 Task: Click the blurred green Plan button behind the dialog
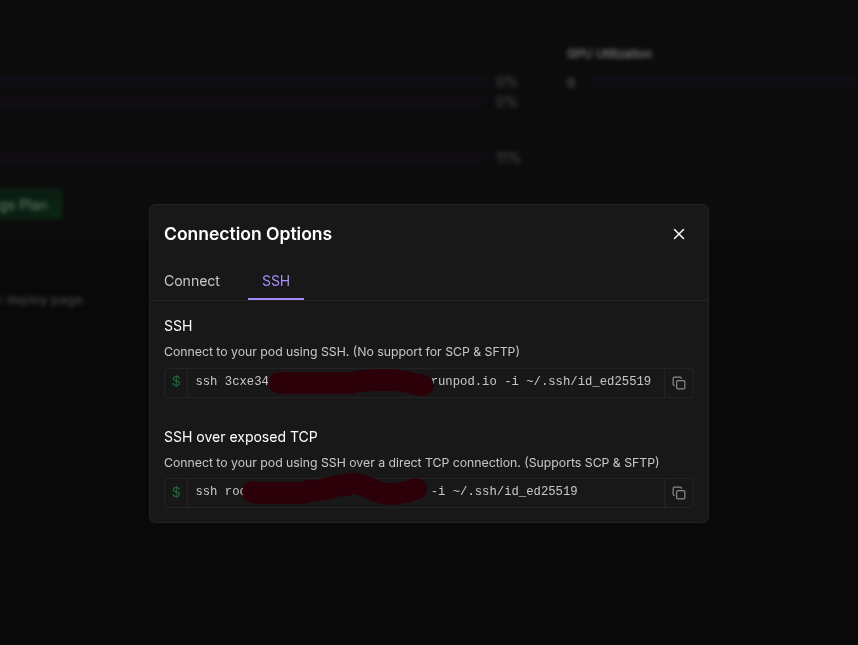28,205
